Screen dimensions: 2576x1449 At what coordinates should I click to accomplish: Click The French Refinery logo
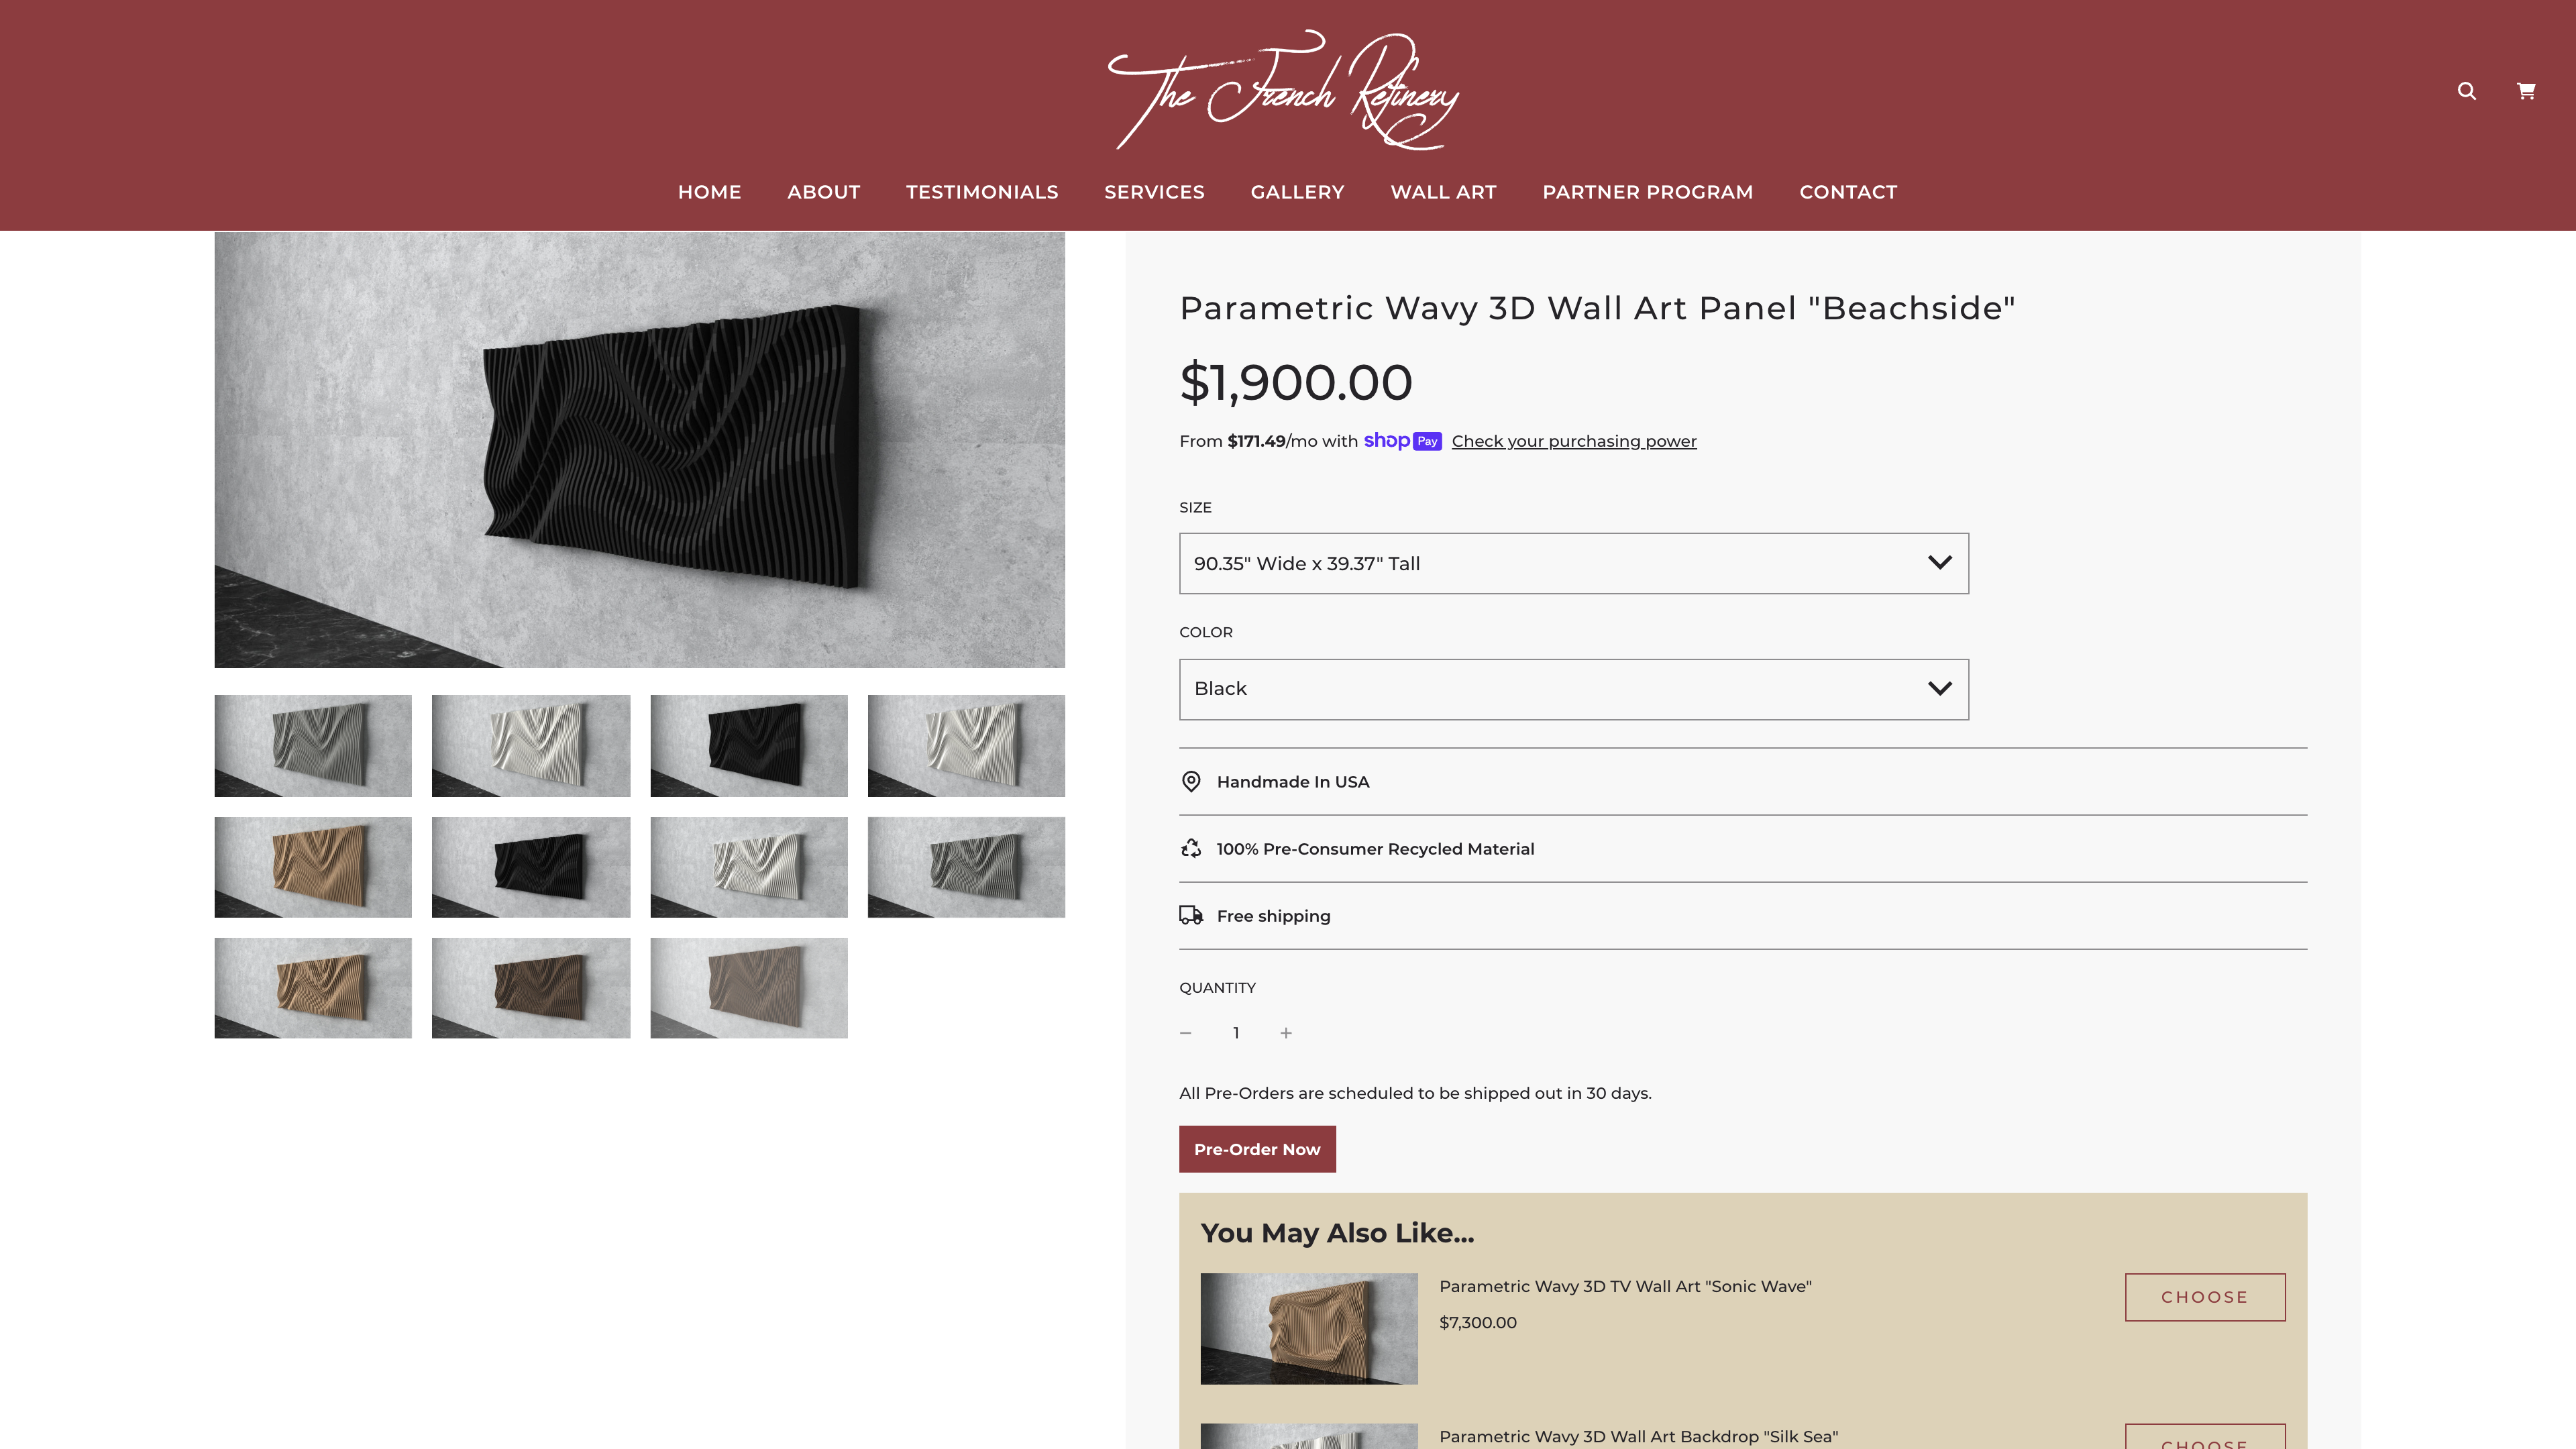coord(1284,90)
